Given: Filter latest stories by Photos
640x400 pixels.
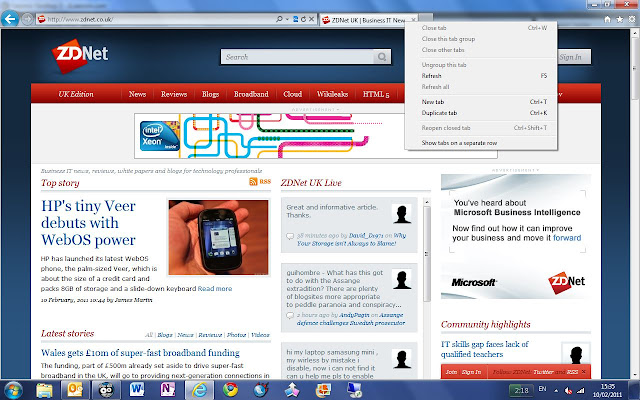Looking at the screenshot, I should pyautogui.click(x=236, y=335).
